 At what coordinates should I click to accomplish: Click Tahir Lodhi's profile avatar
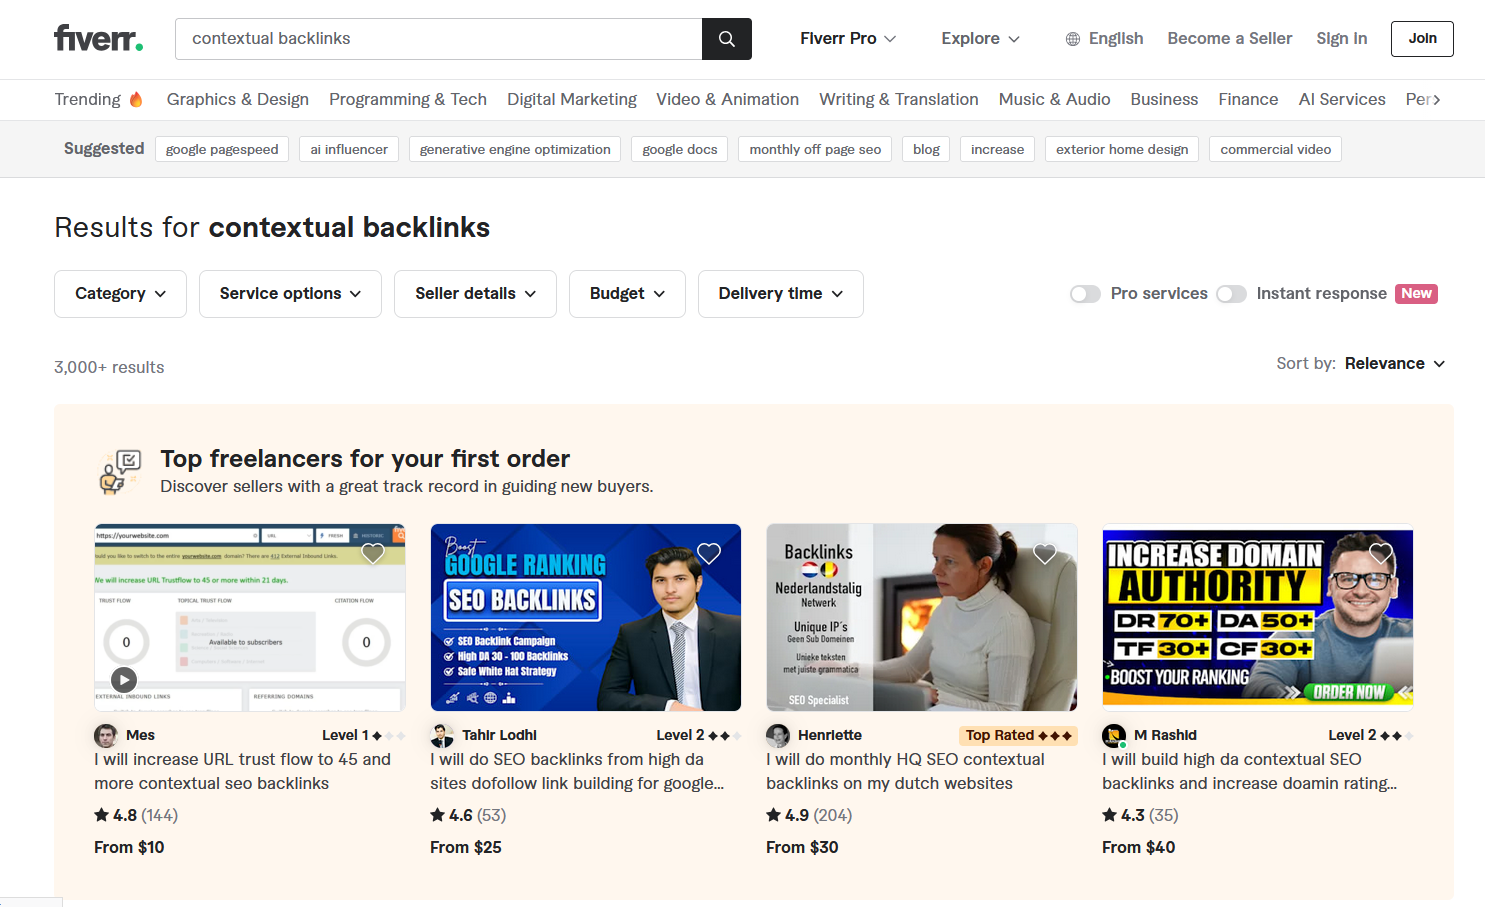tap(442, 736)
